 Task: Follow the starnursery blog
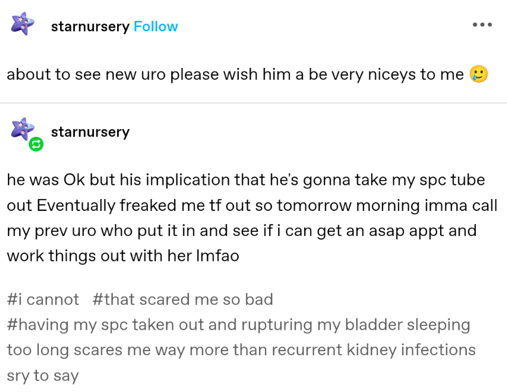coord(156,27)
